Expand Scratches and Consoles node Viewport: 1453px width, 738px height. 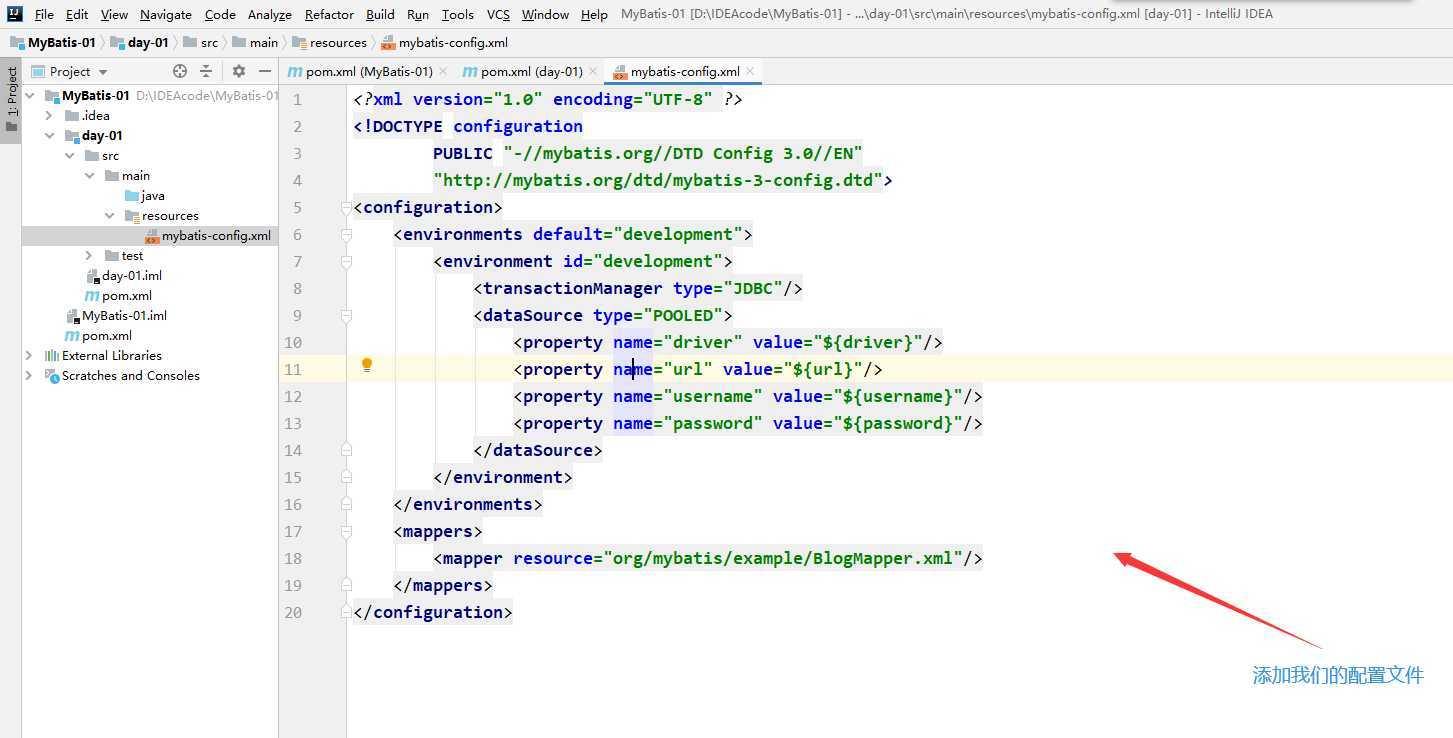(29, 376)
